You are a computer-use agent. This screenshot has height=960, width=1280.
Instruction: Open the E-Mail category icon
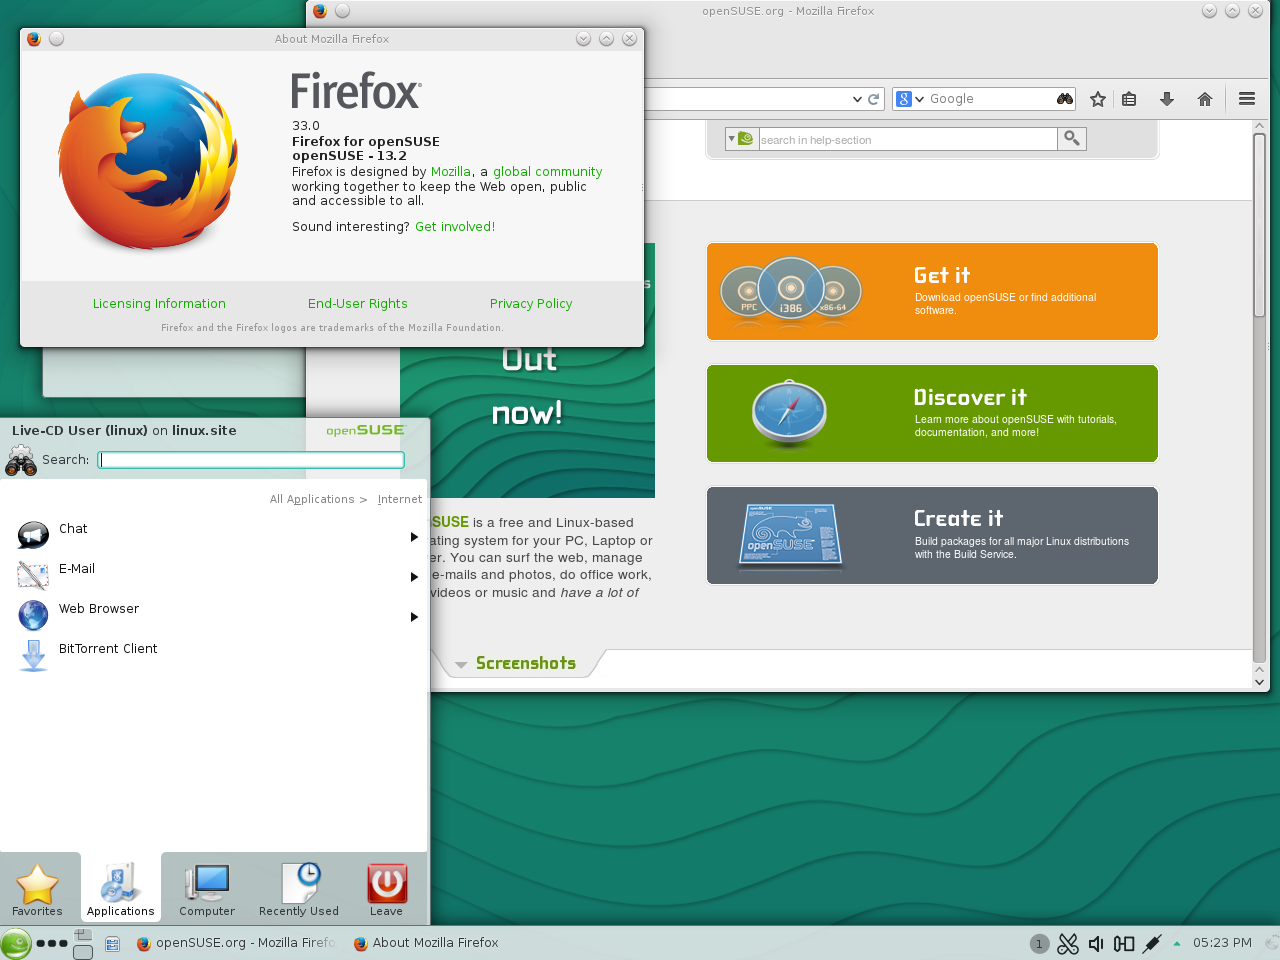33,575
